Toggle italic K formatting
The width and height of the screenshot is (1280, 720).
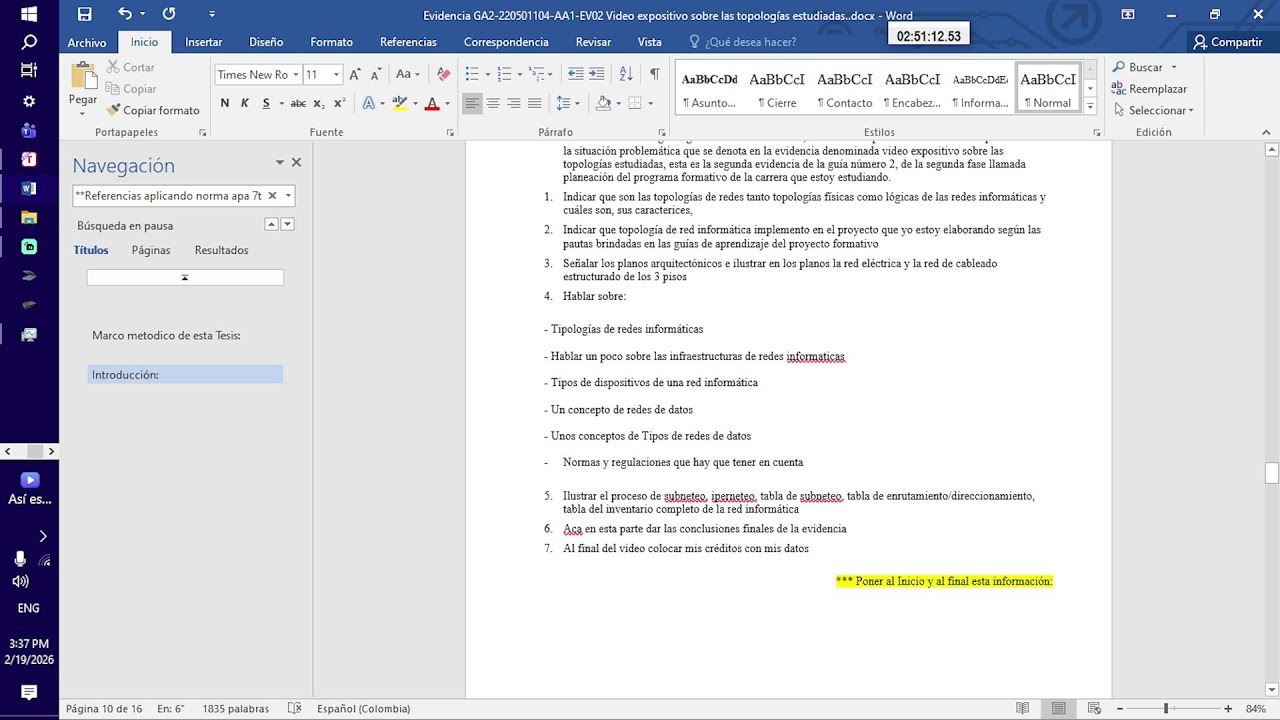pyautogui.click(x=245, y=103)
